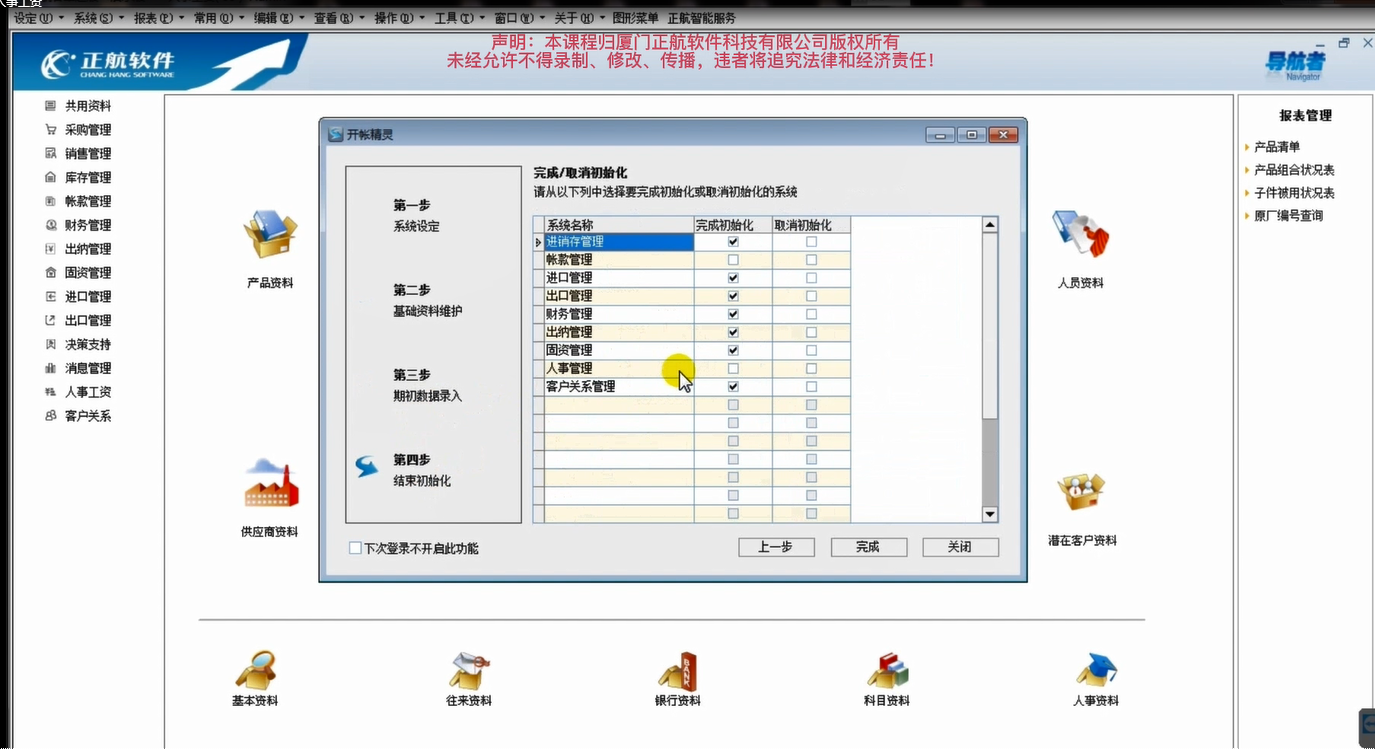Image resolution: width=1375 pixels, height=749 pixels.
Task: Check 完成初始化 for 人事管理
Action: tap(733, 368)
